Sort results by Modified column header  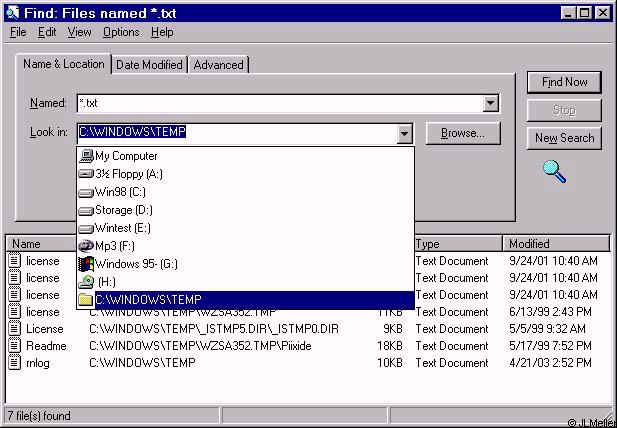pyautogui.click(x=556, y=244)
